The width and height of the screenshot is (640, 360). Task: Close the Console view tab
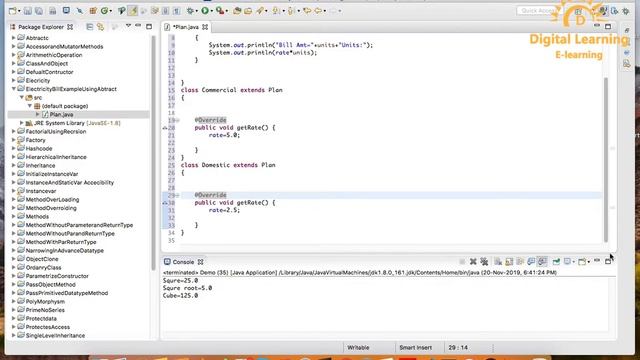point(200,262)
